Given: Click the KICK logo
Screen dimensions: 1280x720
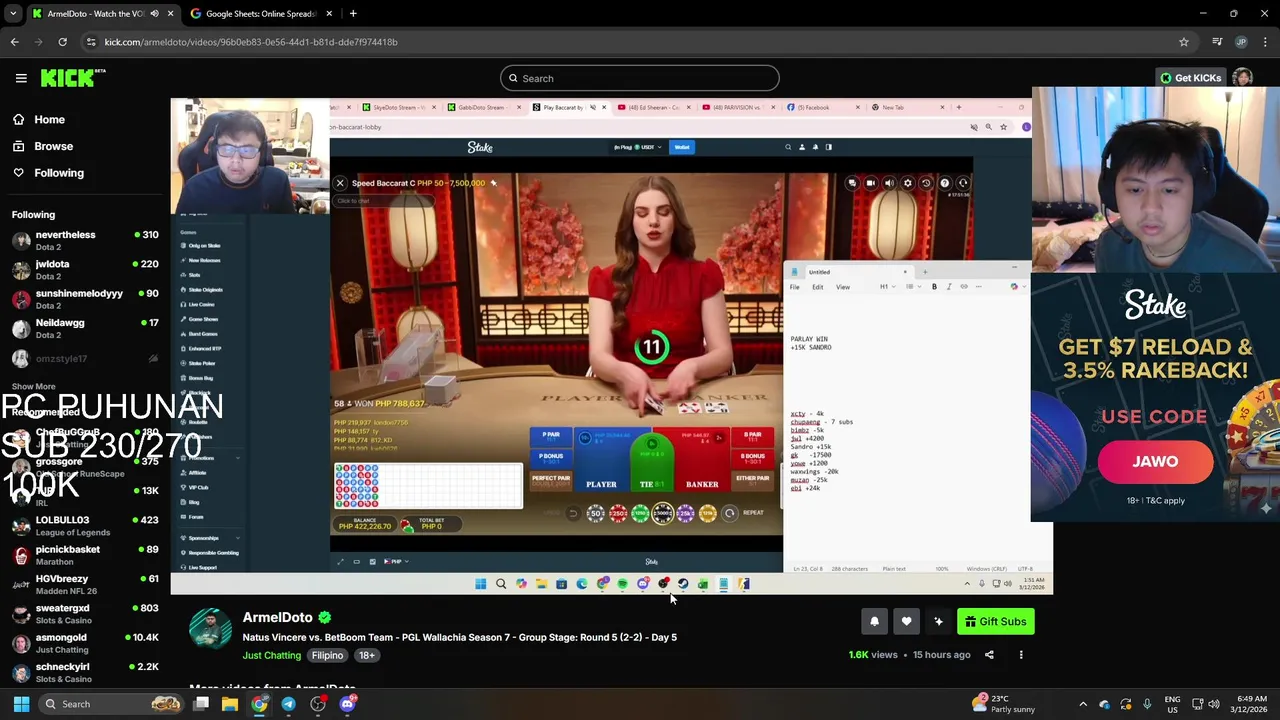Looking at the screenshot, I should pyautogui.click(x=73, y=78).
